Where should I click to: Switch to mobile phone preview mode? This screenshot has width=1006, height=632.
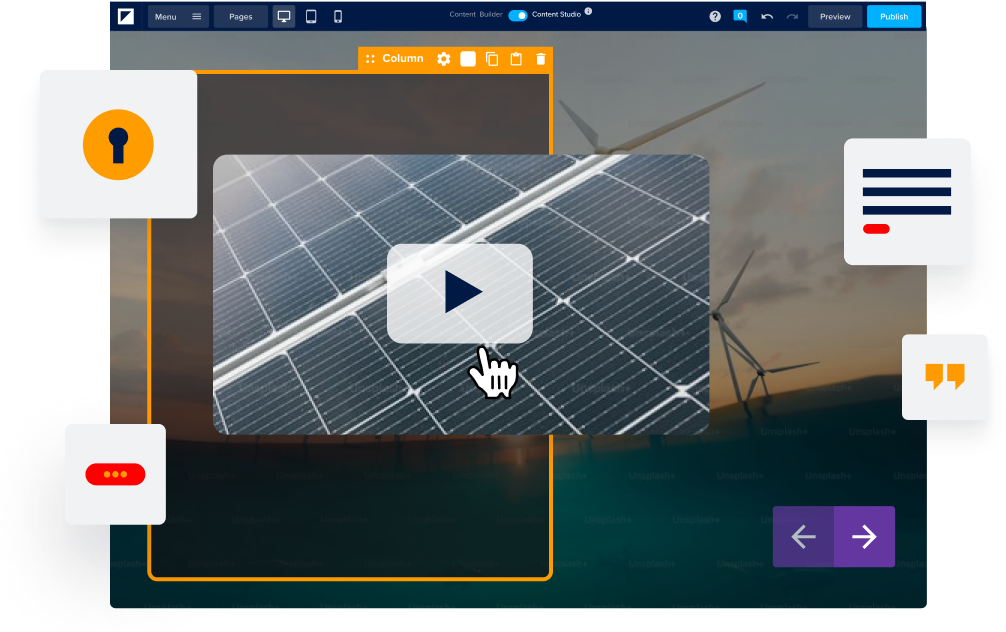pos(338,17)
